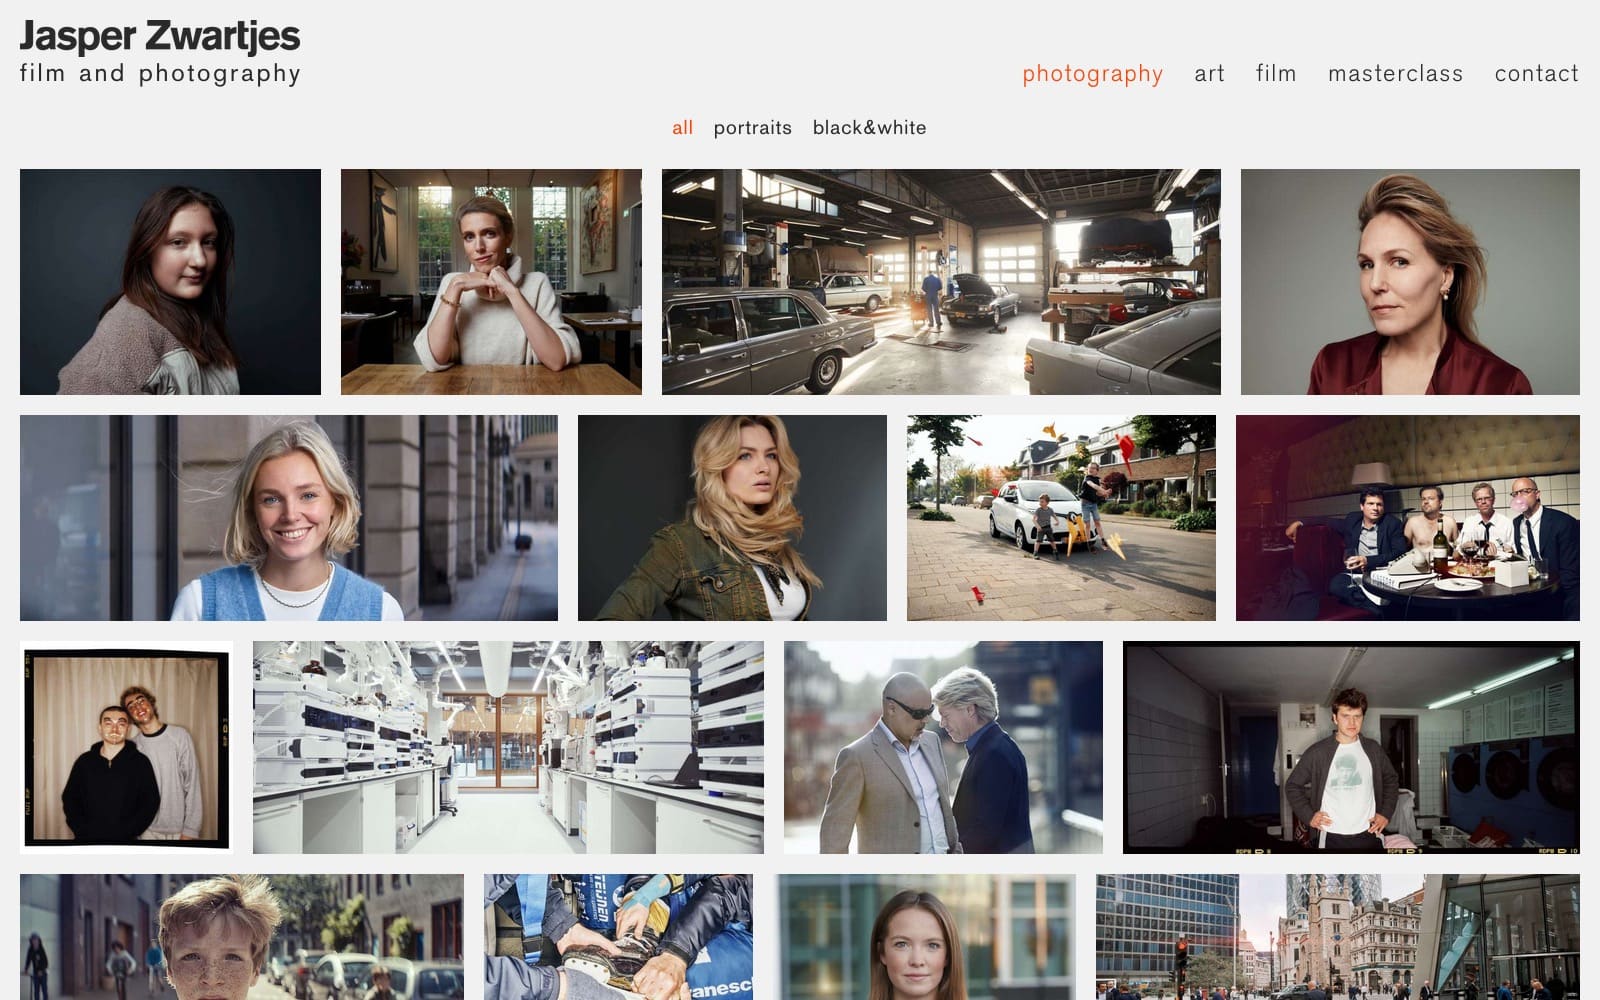Open portrait of girl on dark background
The height and width of the screenshot is (1000, 1600).
pos(170,282)
